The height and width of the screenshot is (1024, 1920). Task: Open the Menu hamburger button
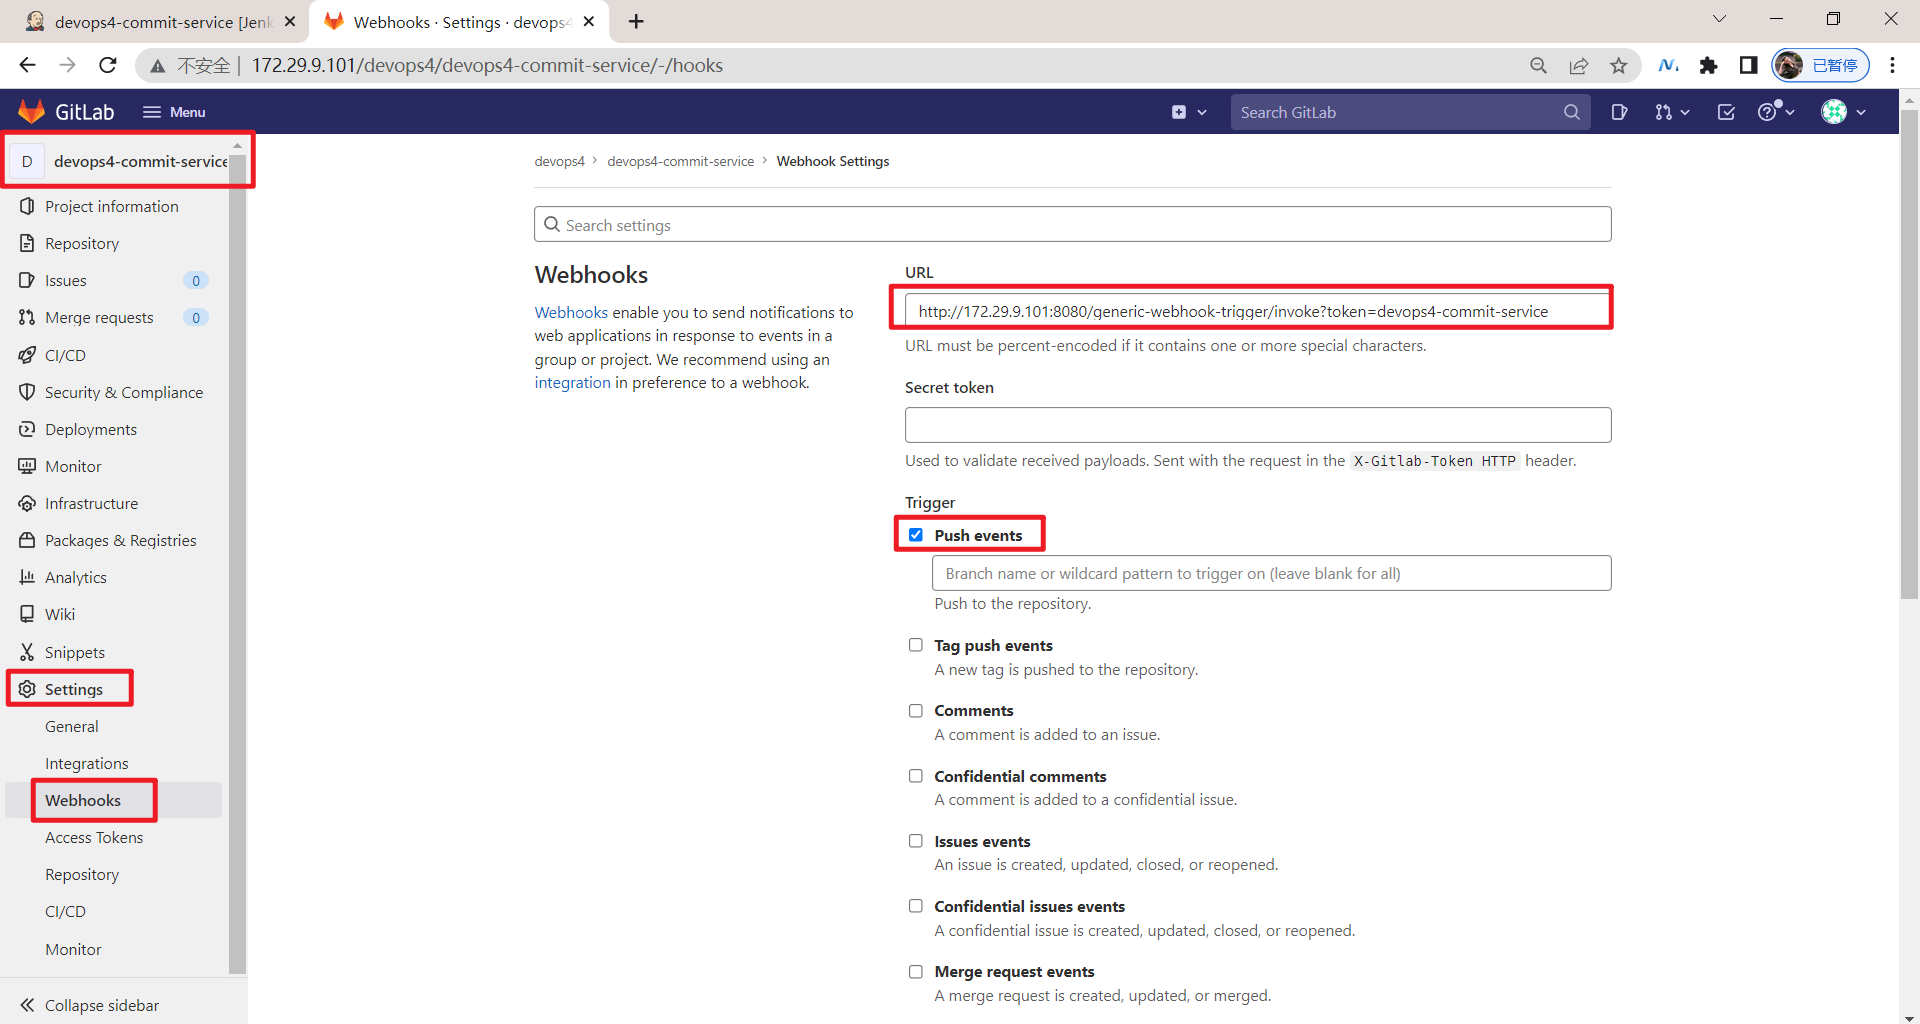[174, 112]
